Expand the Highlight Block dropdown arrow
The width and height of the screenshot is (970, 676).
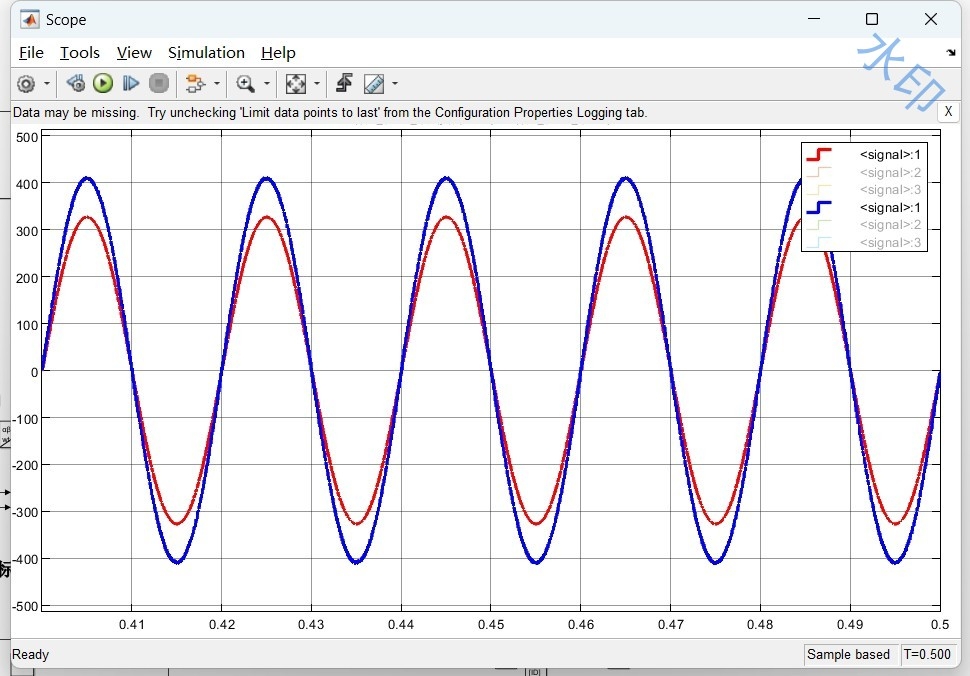[217, 83]
